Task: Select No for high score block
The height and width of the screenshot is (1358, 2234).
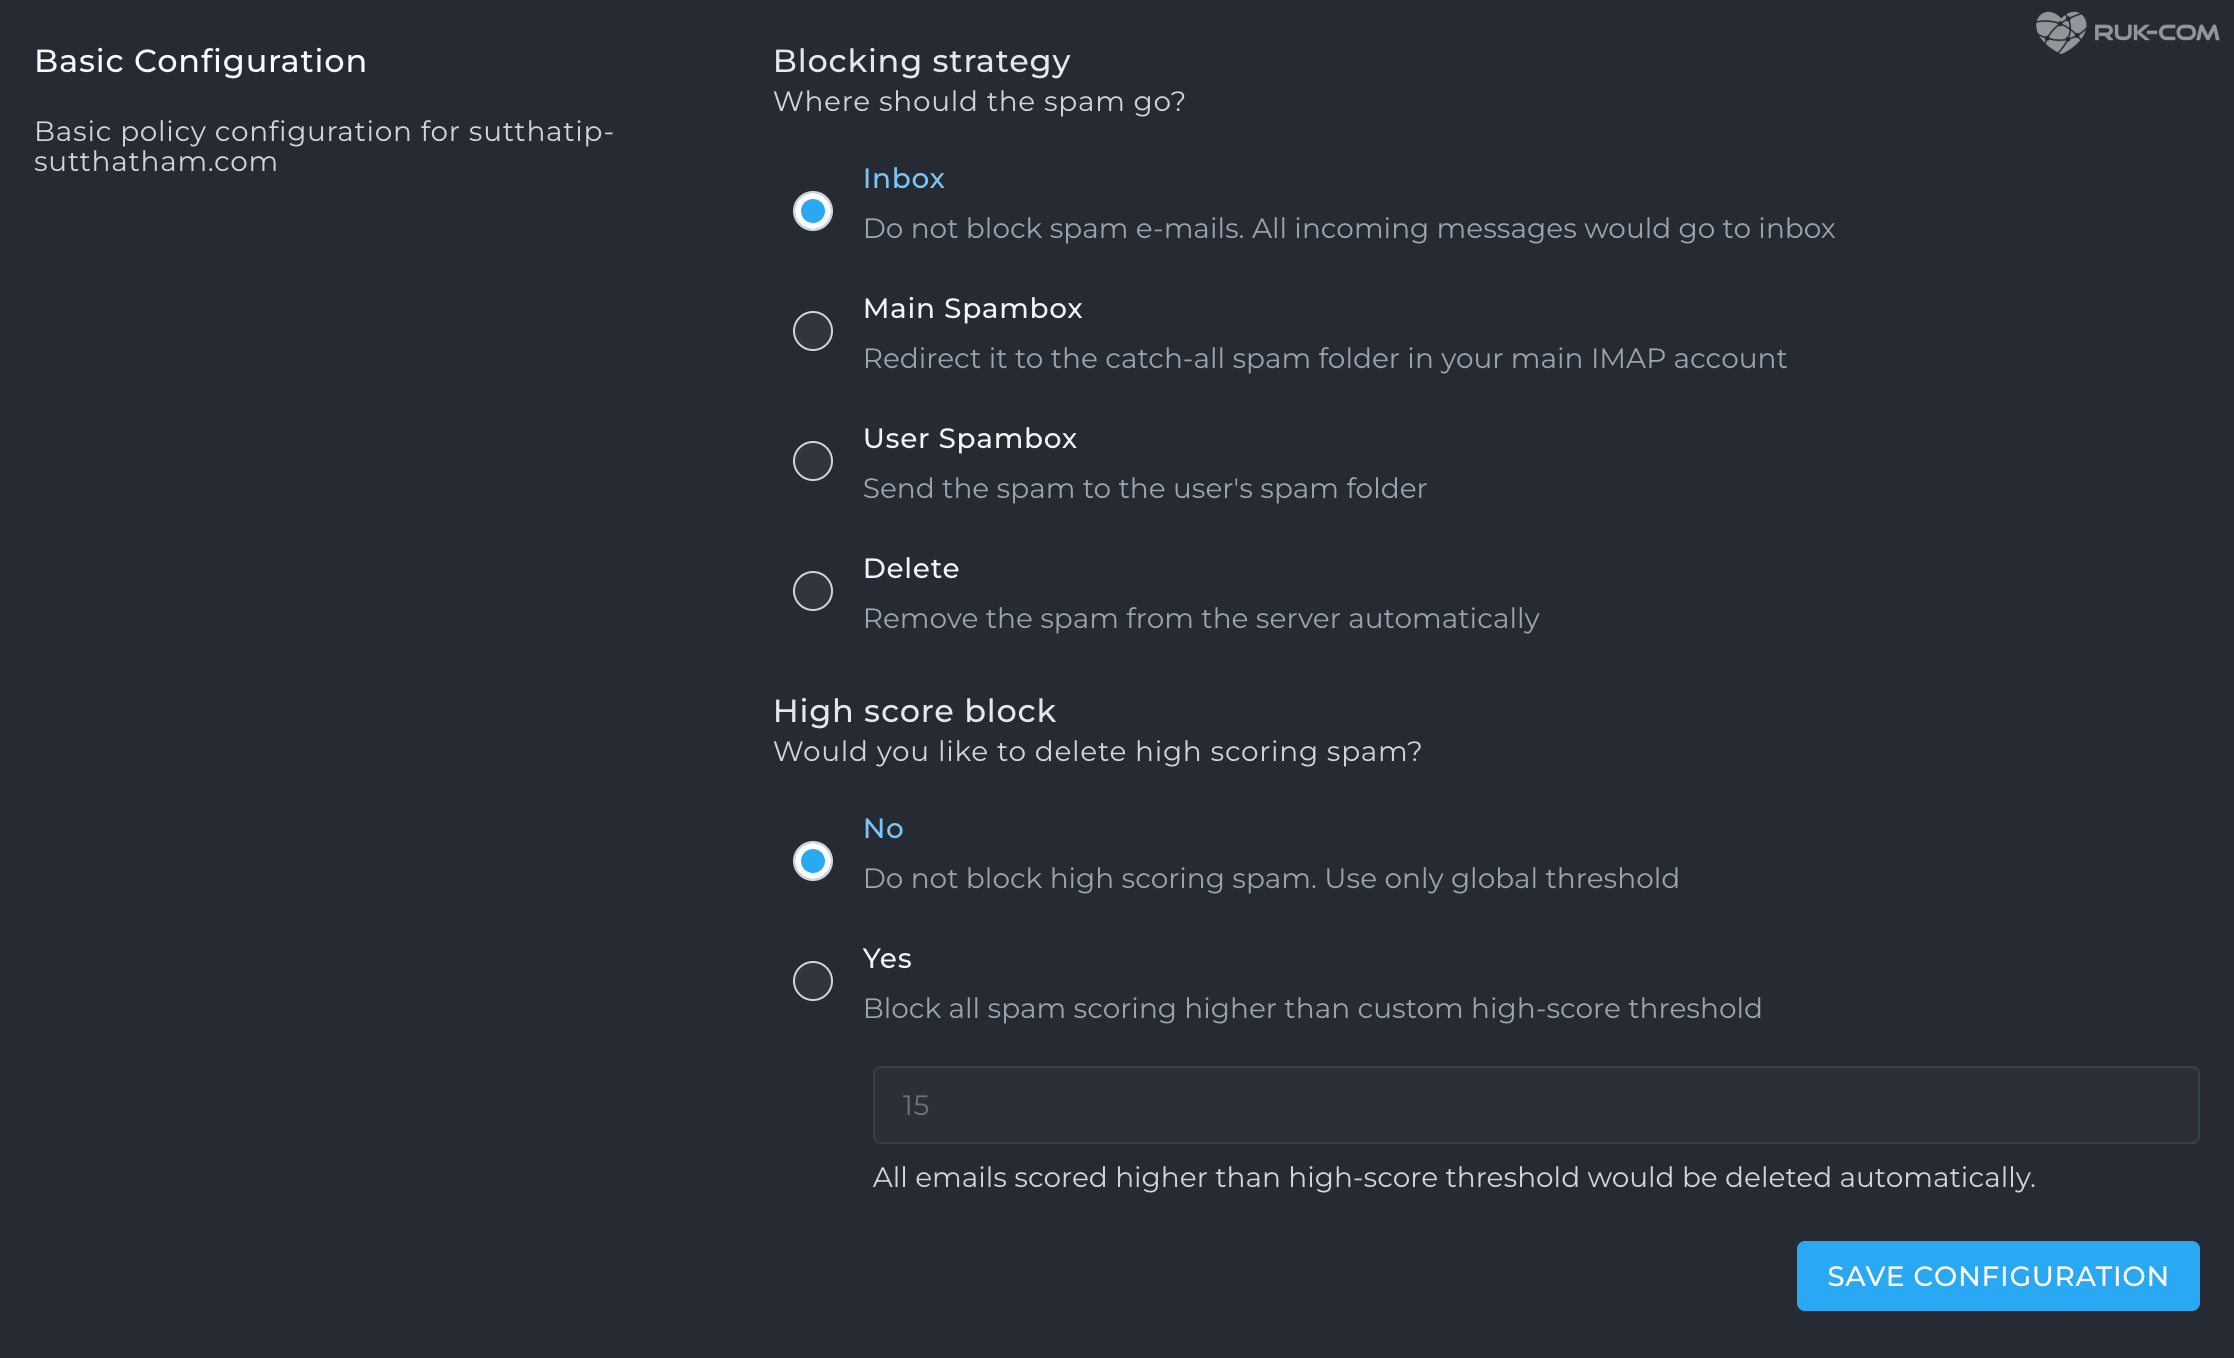Action: pos(812,861)
